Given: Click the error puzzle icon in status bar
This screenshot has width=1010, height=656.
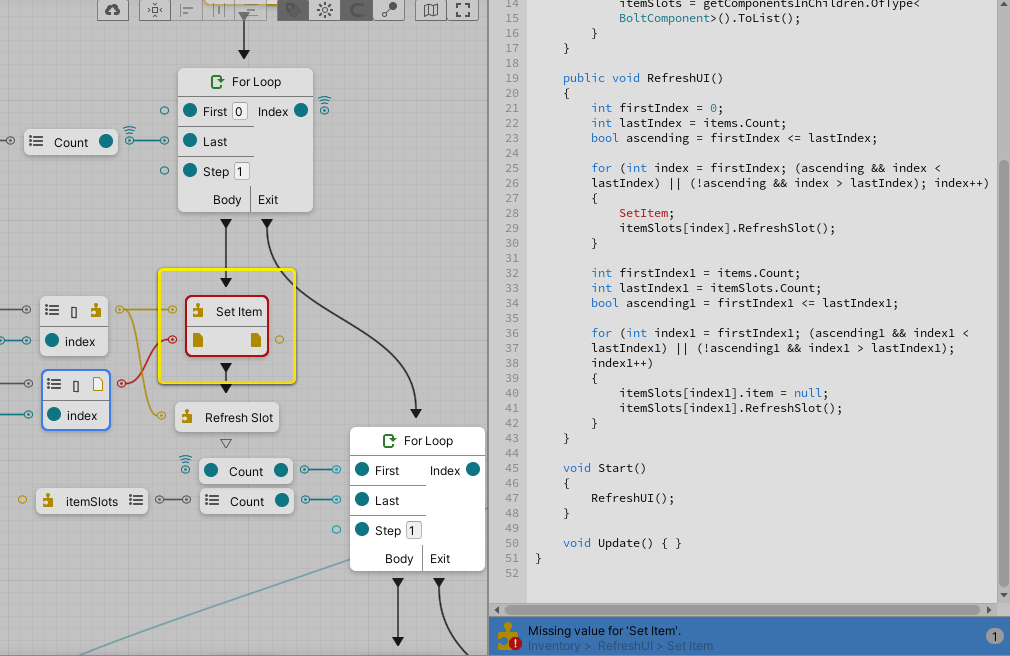Looking at the screenshot, I should pos(509,636).
